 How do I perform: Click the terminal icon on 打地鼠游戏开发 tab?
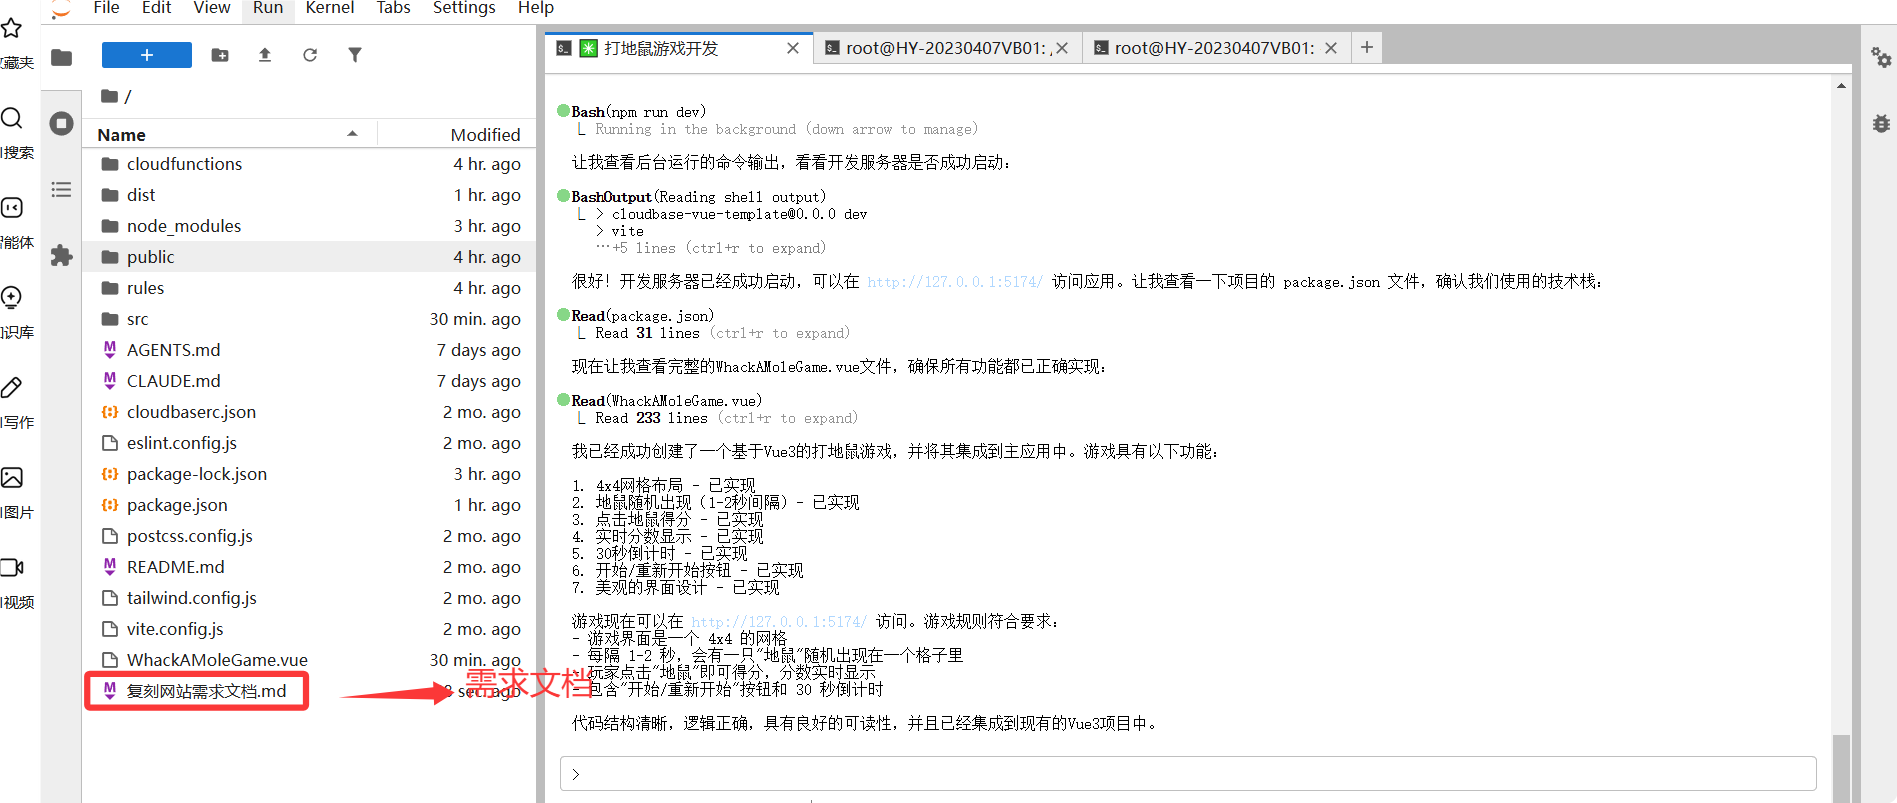pos(564,48)
